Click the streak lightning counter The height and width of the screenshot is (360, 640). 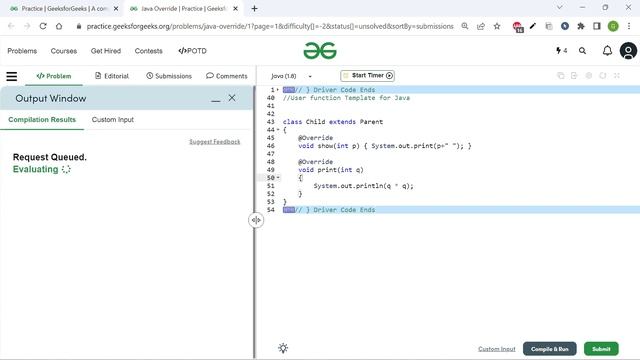coord(562,51)
